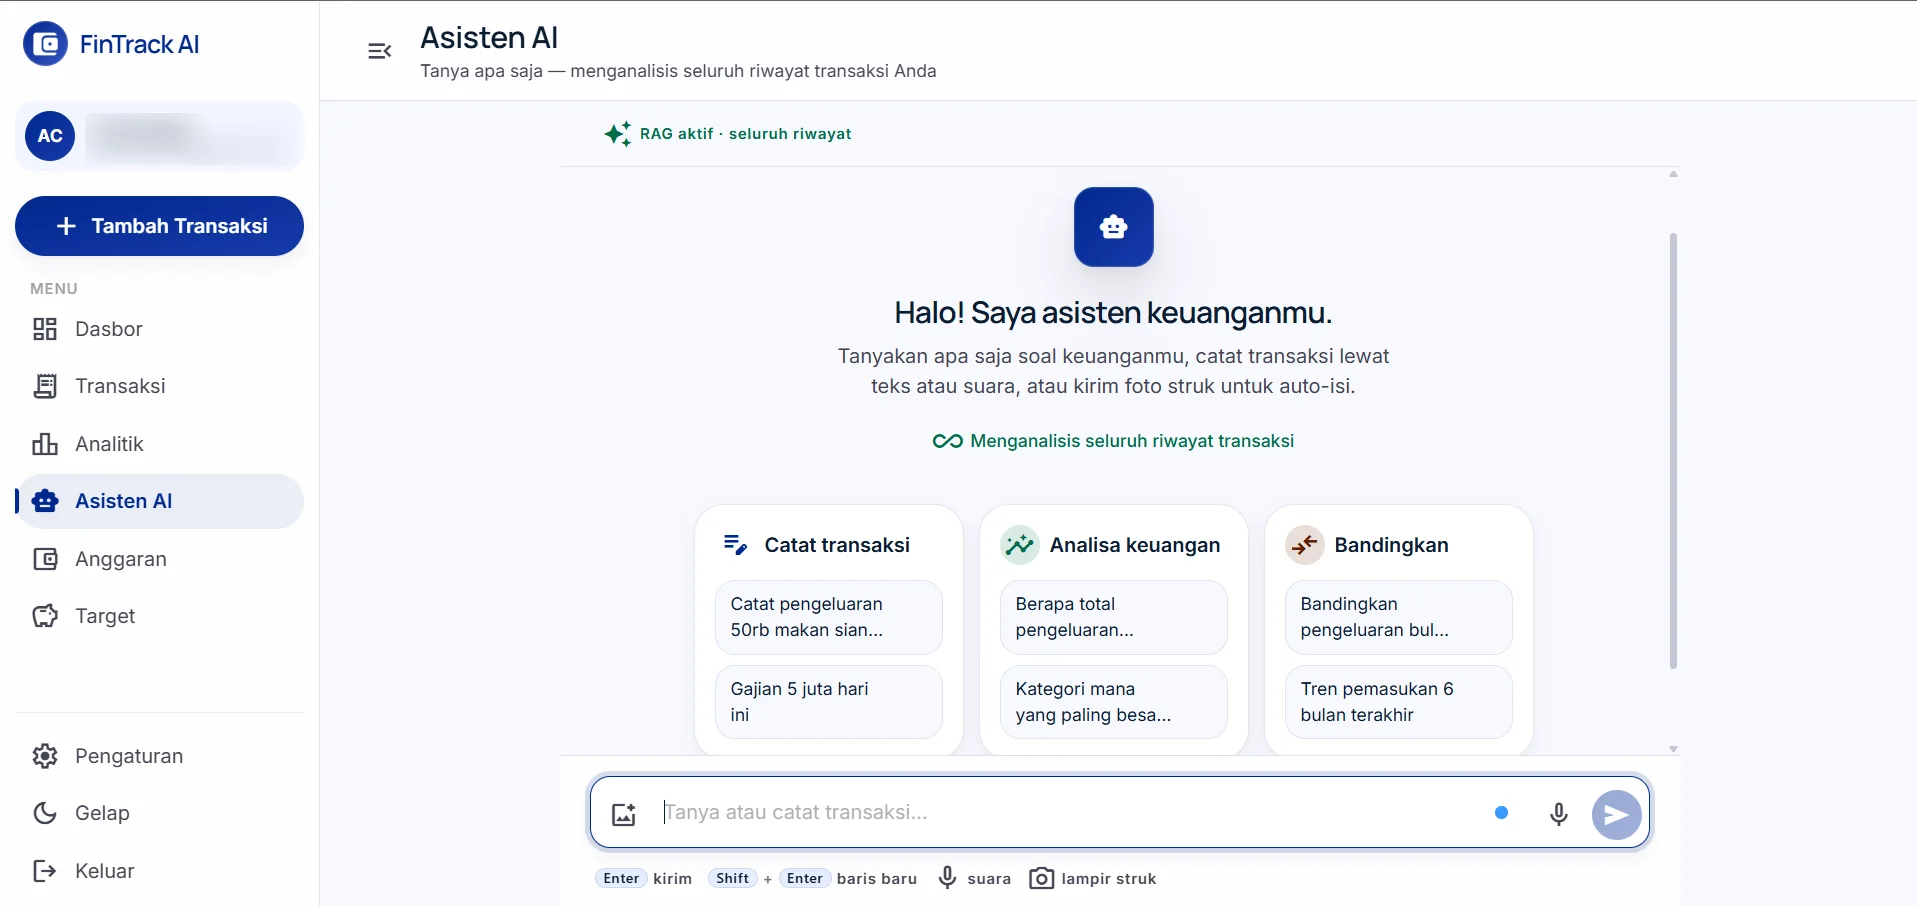Image resolution: width=1917 pixels, height=906 pixels.
Task: Click the scroll-up arrow of the chat pane
Action: pyautogui.click(x=1673, y=174)
